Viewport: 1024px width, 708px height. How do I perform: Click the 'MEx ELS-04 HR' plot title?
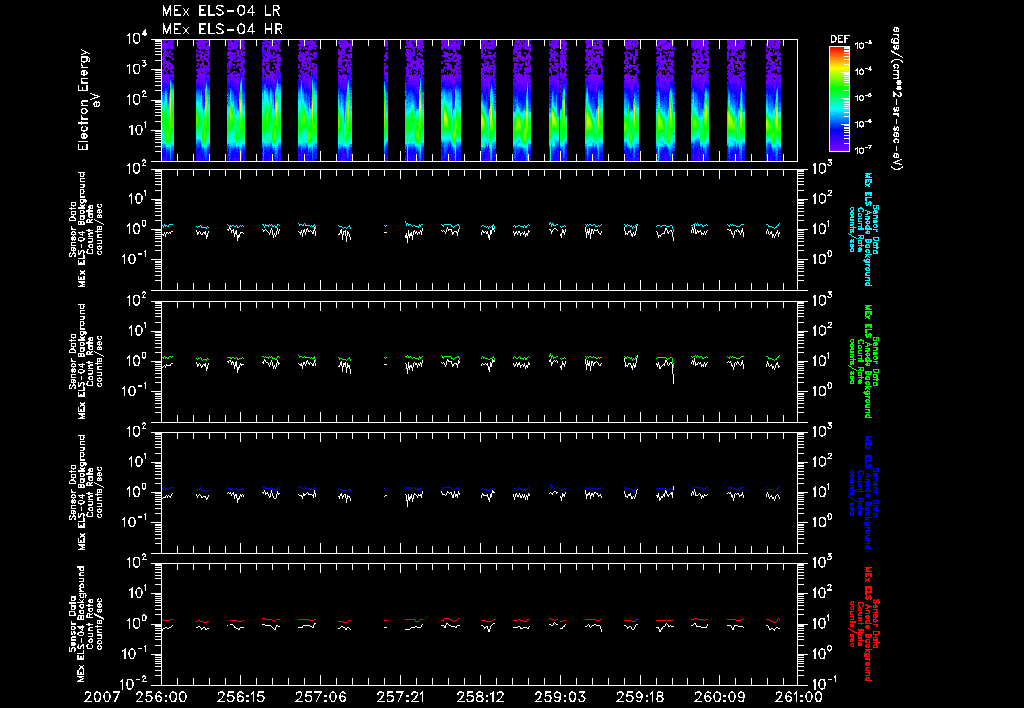tap(222, 29)
